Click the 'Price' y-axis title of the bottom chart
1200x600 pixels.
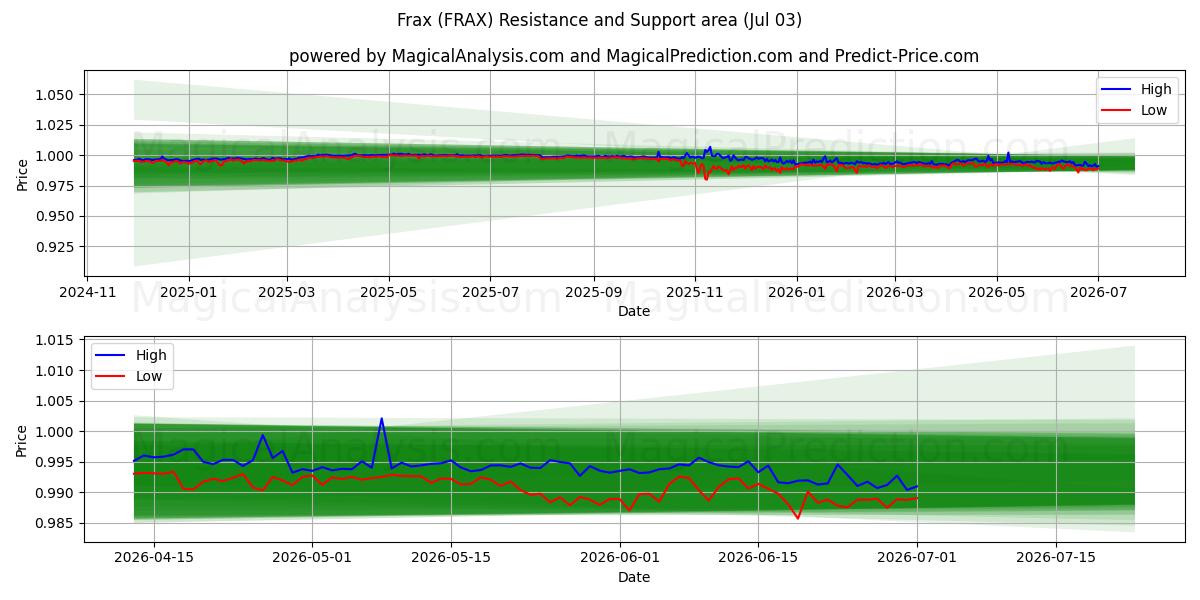(x=22, y=440)
